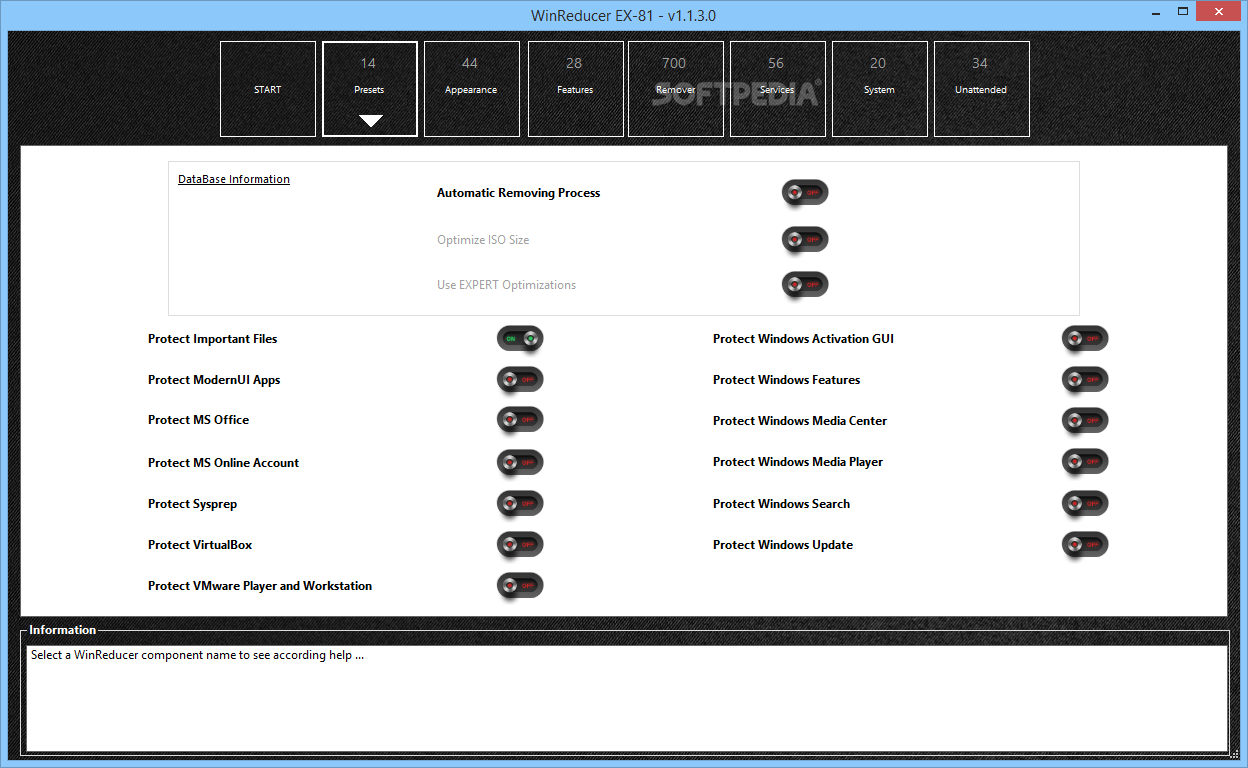Toggle Use EXPERT Optimizations switch
This screenshot has height=768, width=1248.
click(805, 285)
